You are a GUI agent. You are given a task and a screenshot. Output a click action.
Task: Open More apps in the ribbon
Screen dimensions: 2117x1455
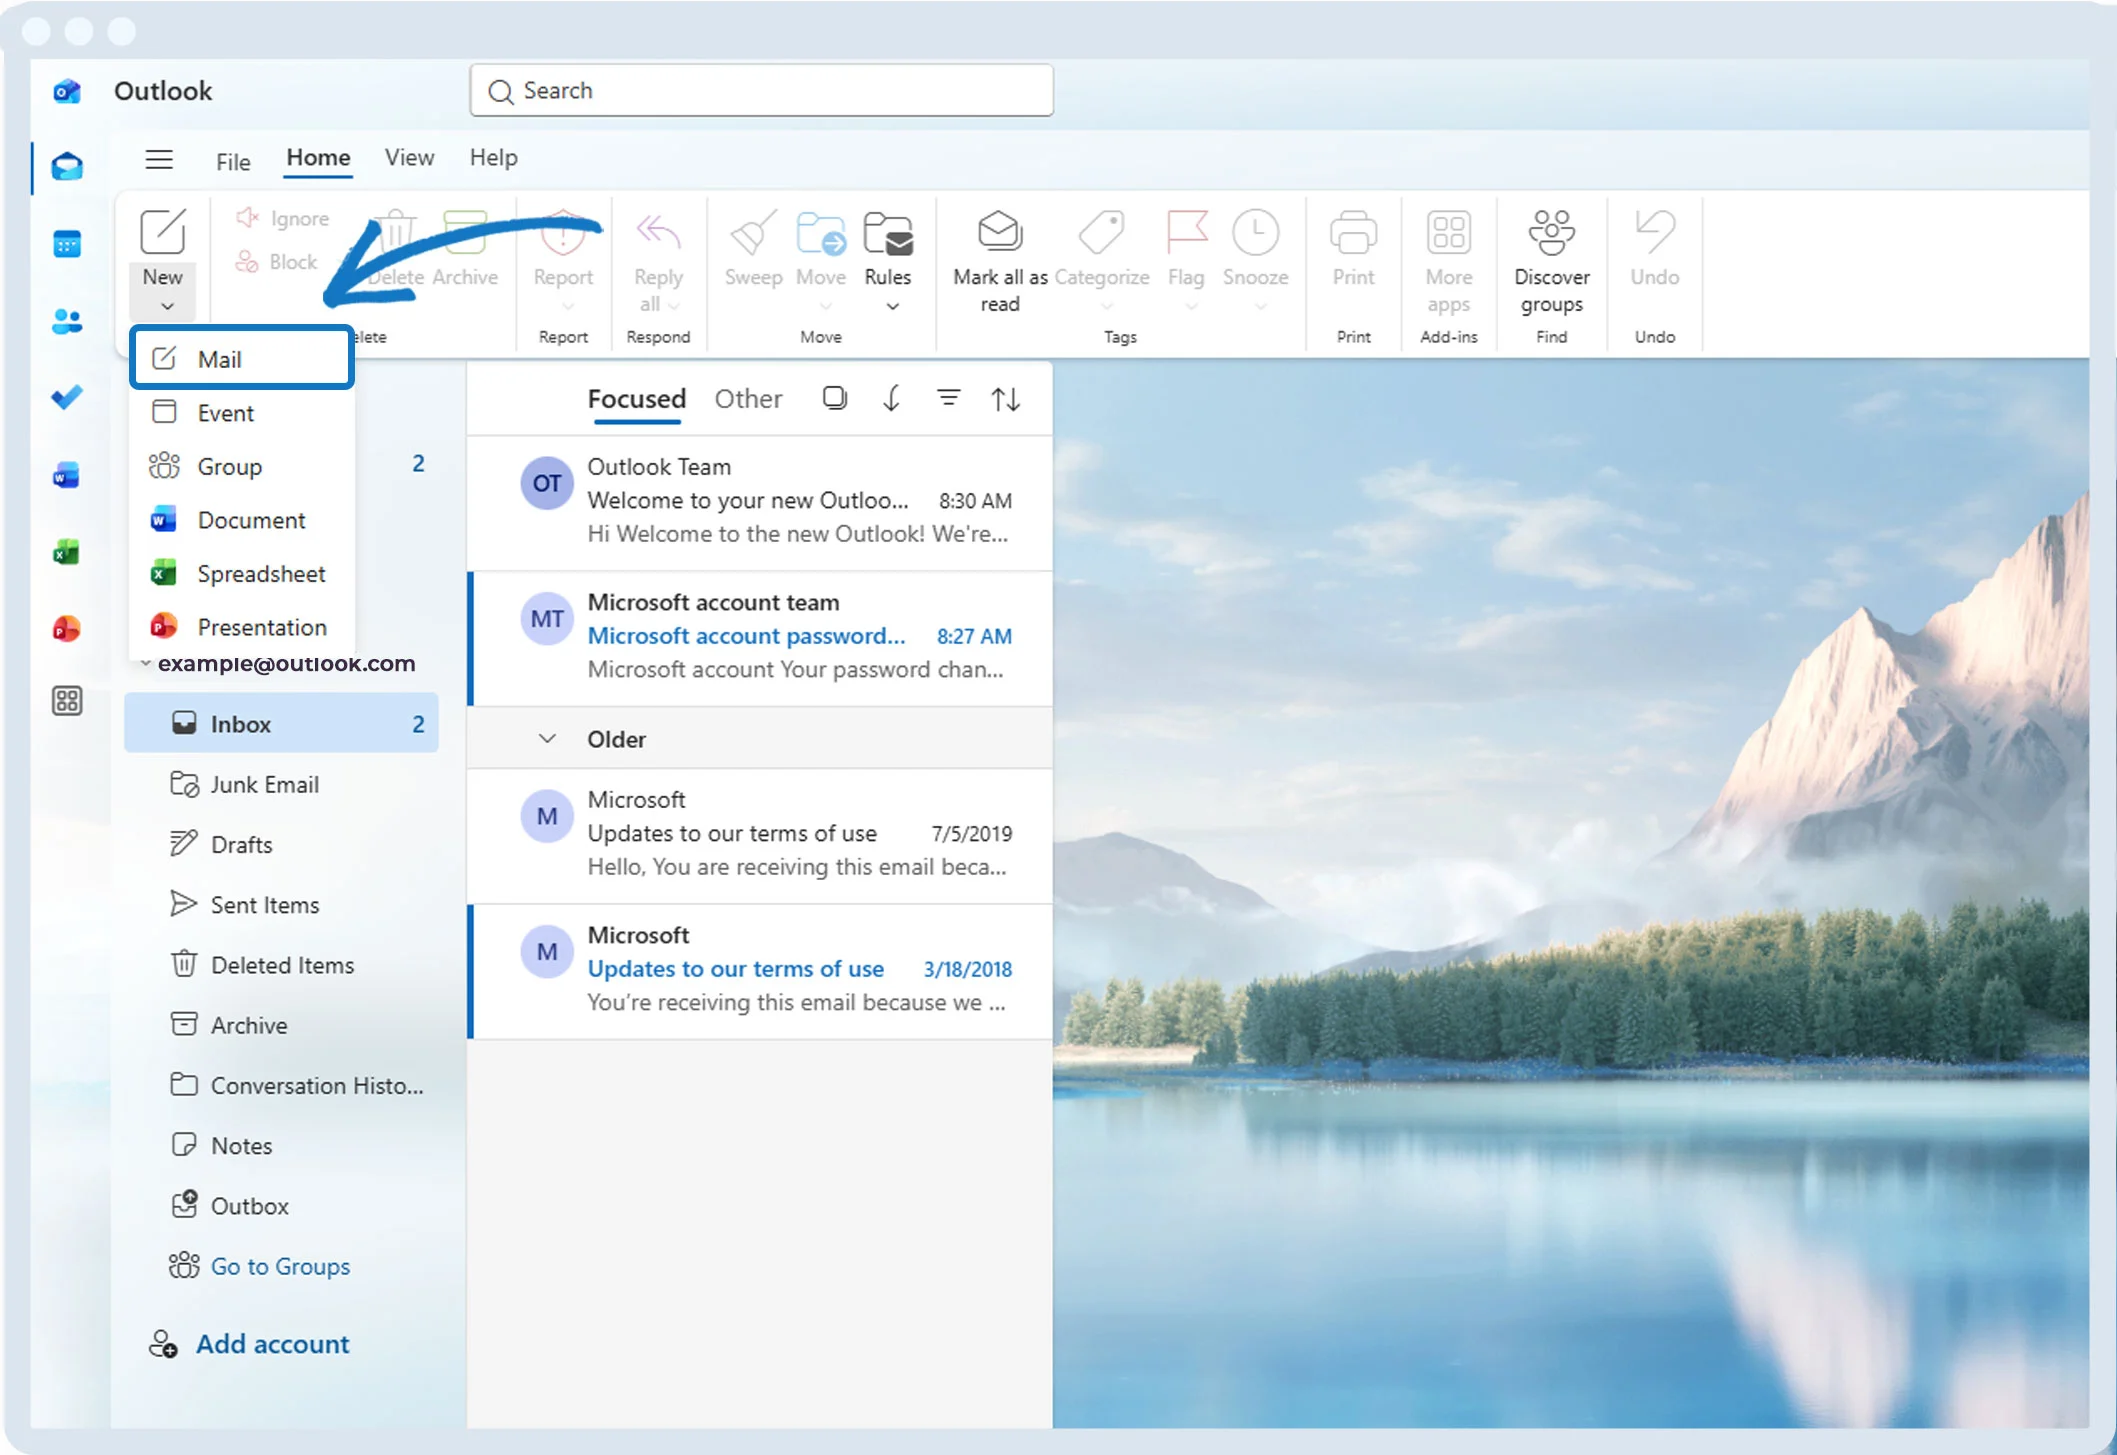[x=1448, y=233]
